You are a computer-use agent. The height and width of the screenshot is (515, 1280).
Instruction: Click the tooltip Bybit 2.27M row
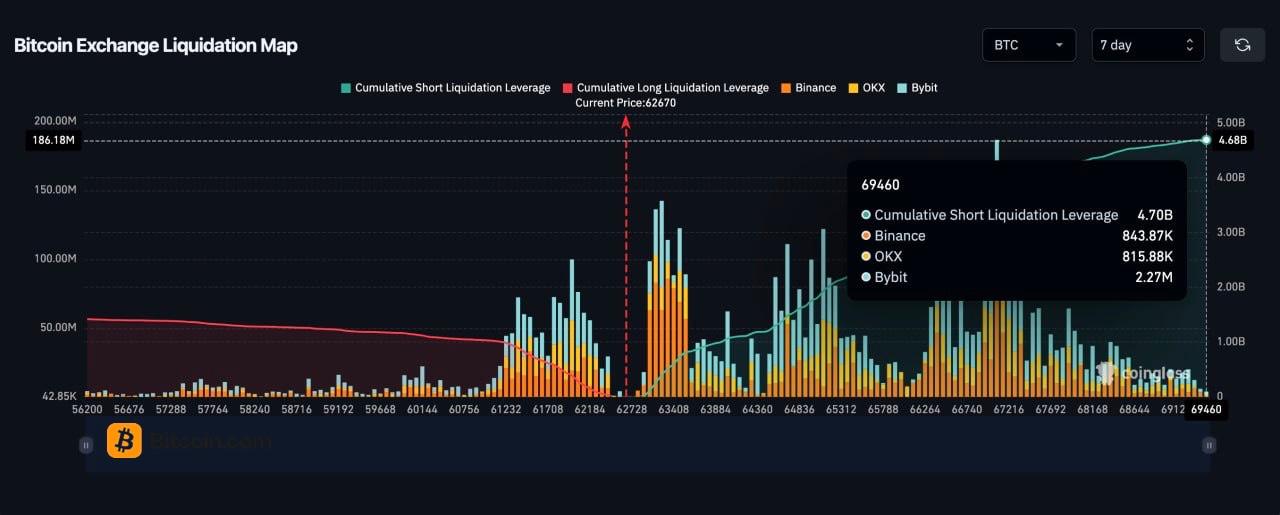(1016, 277)
